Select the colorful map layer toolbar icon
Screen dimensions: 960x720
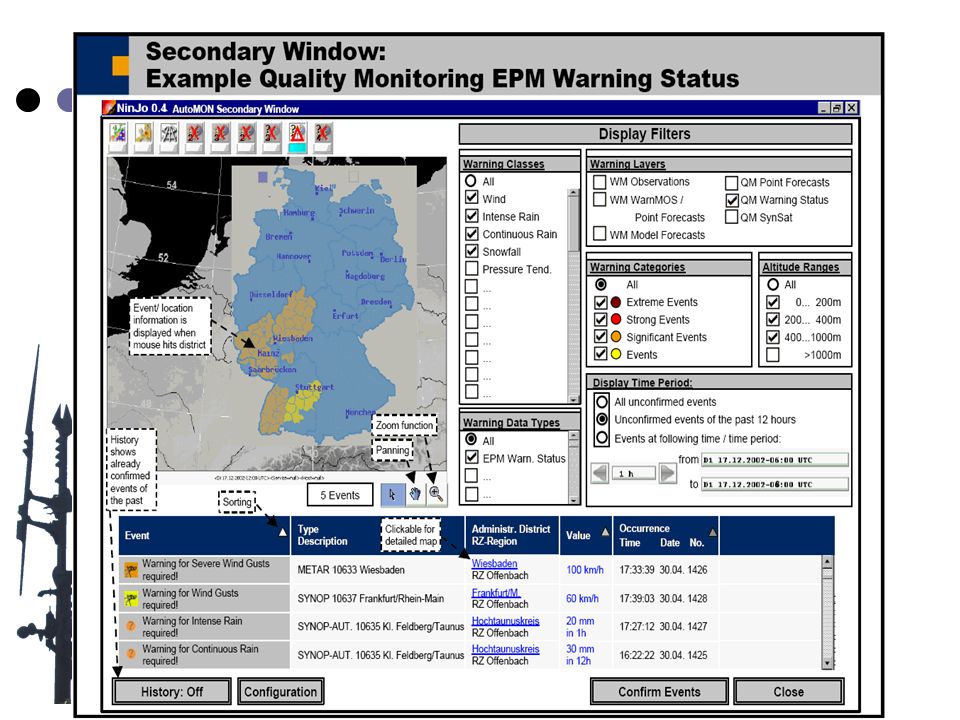coord(118,138)
